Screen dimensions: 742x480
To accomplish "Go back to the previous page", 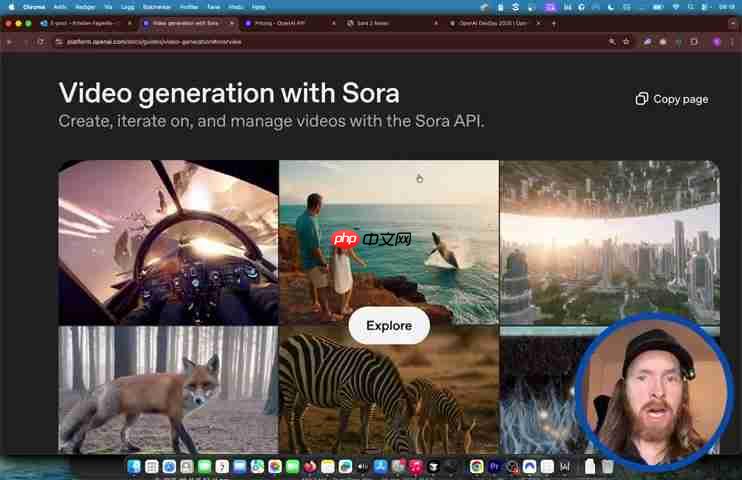I will coord(9,42).
